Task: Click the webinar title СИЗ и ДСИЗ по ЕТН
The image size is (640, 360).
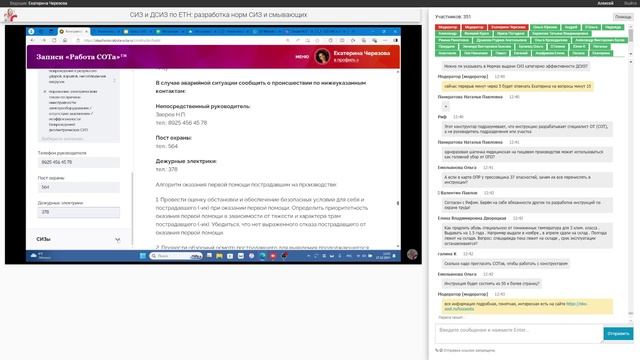Action: coord(218,15)
